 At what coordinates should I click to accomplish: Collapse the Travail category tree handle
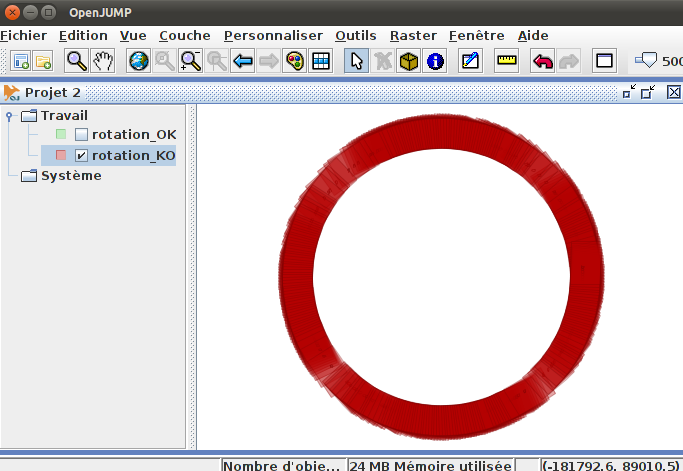(9, 116)
